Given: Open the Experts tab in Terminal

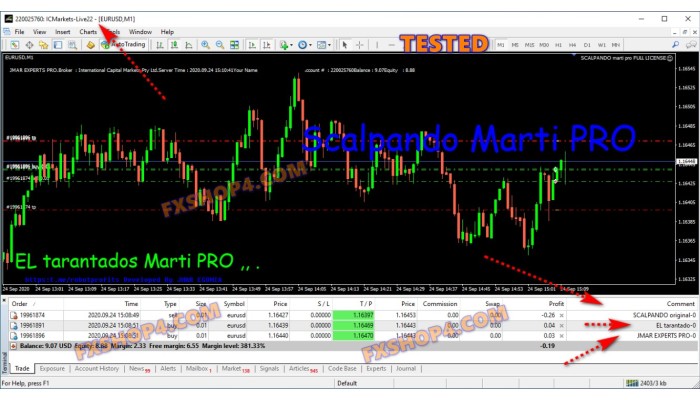Looking at the screenshot, I should point(376,368).
